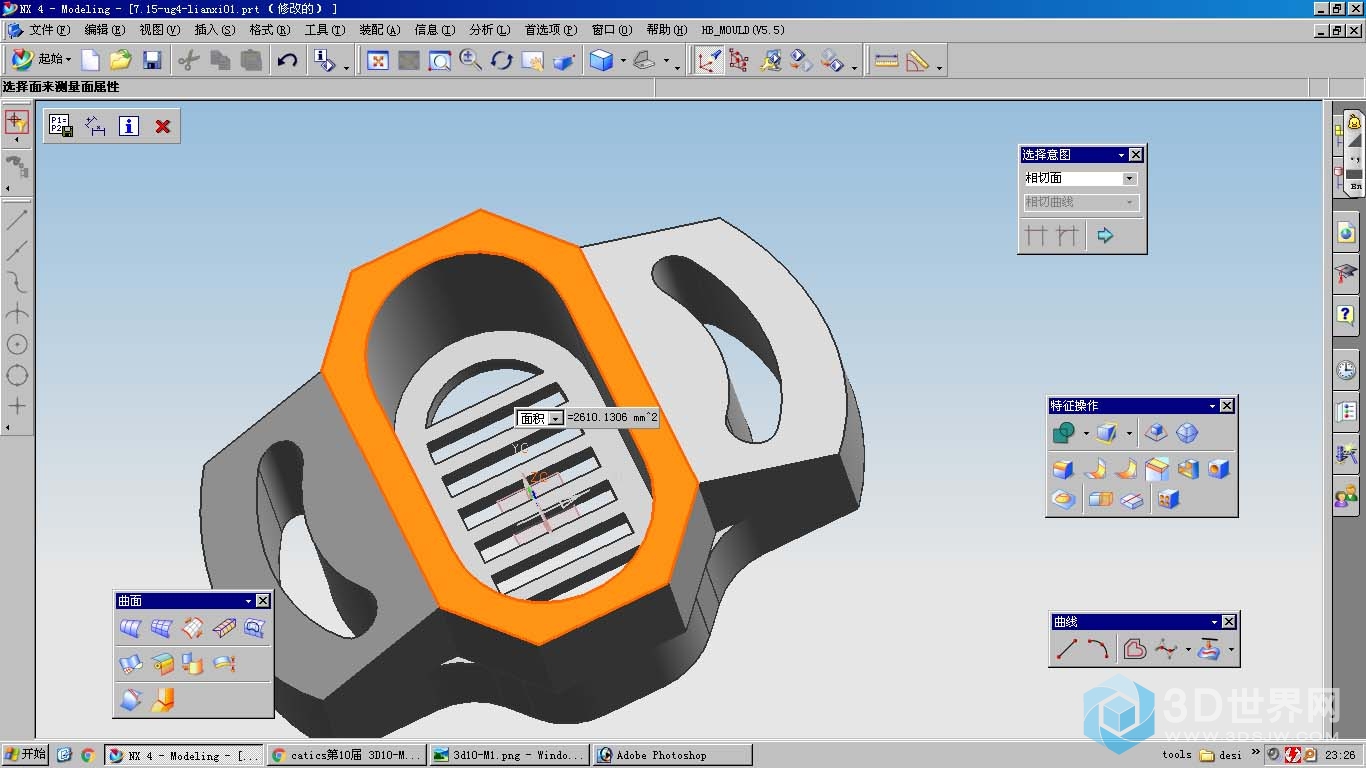The image size is (1366, 768).
Task: Click the heart-shaped closed curve icon in 曲线
Action: (x=1134, y=649)
